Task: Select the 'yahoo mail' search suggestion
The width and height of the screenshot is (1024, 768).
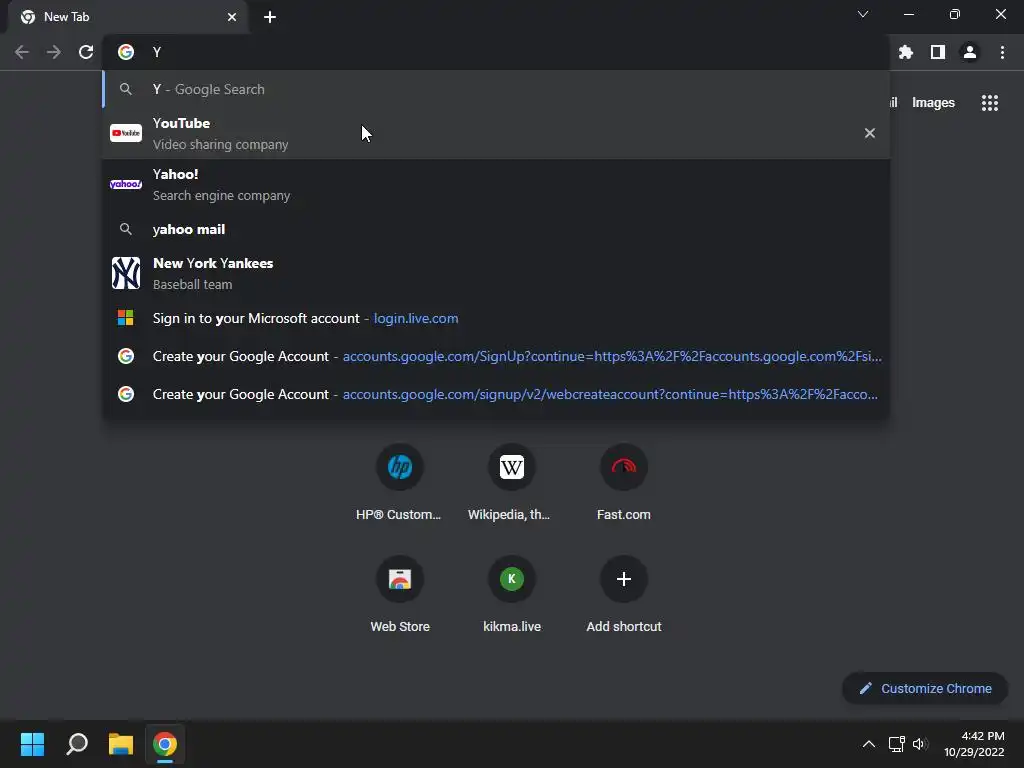Action: 496,229
